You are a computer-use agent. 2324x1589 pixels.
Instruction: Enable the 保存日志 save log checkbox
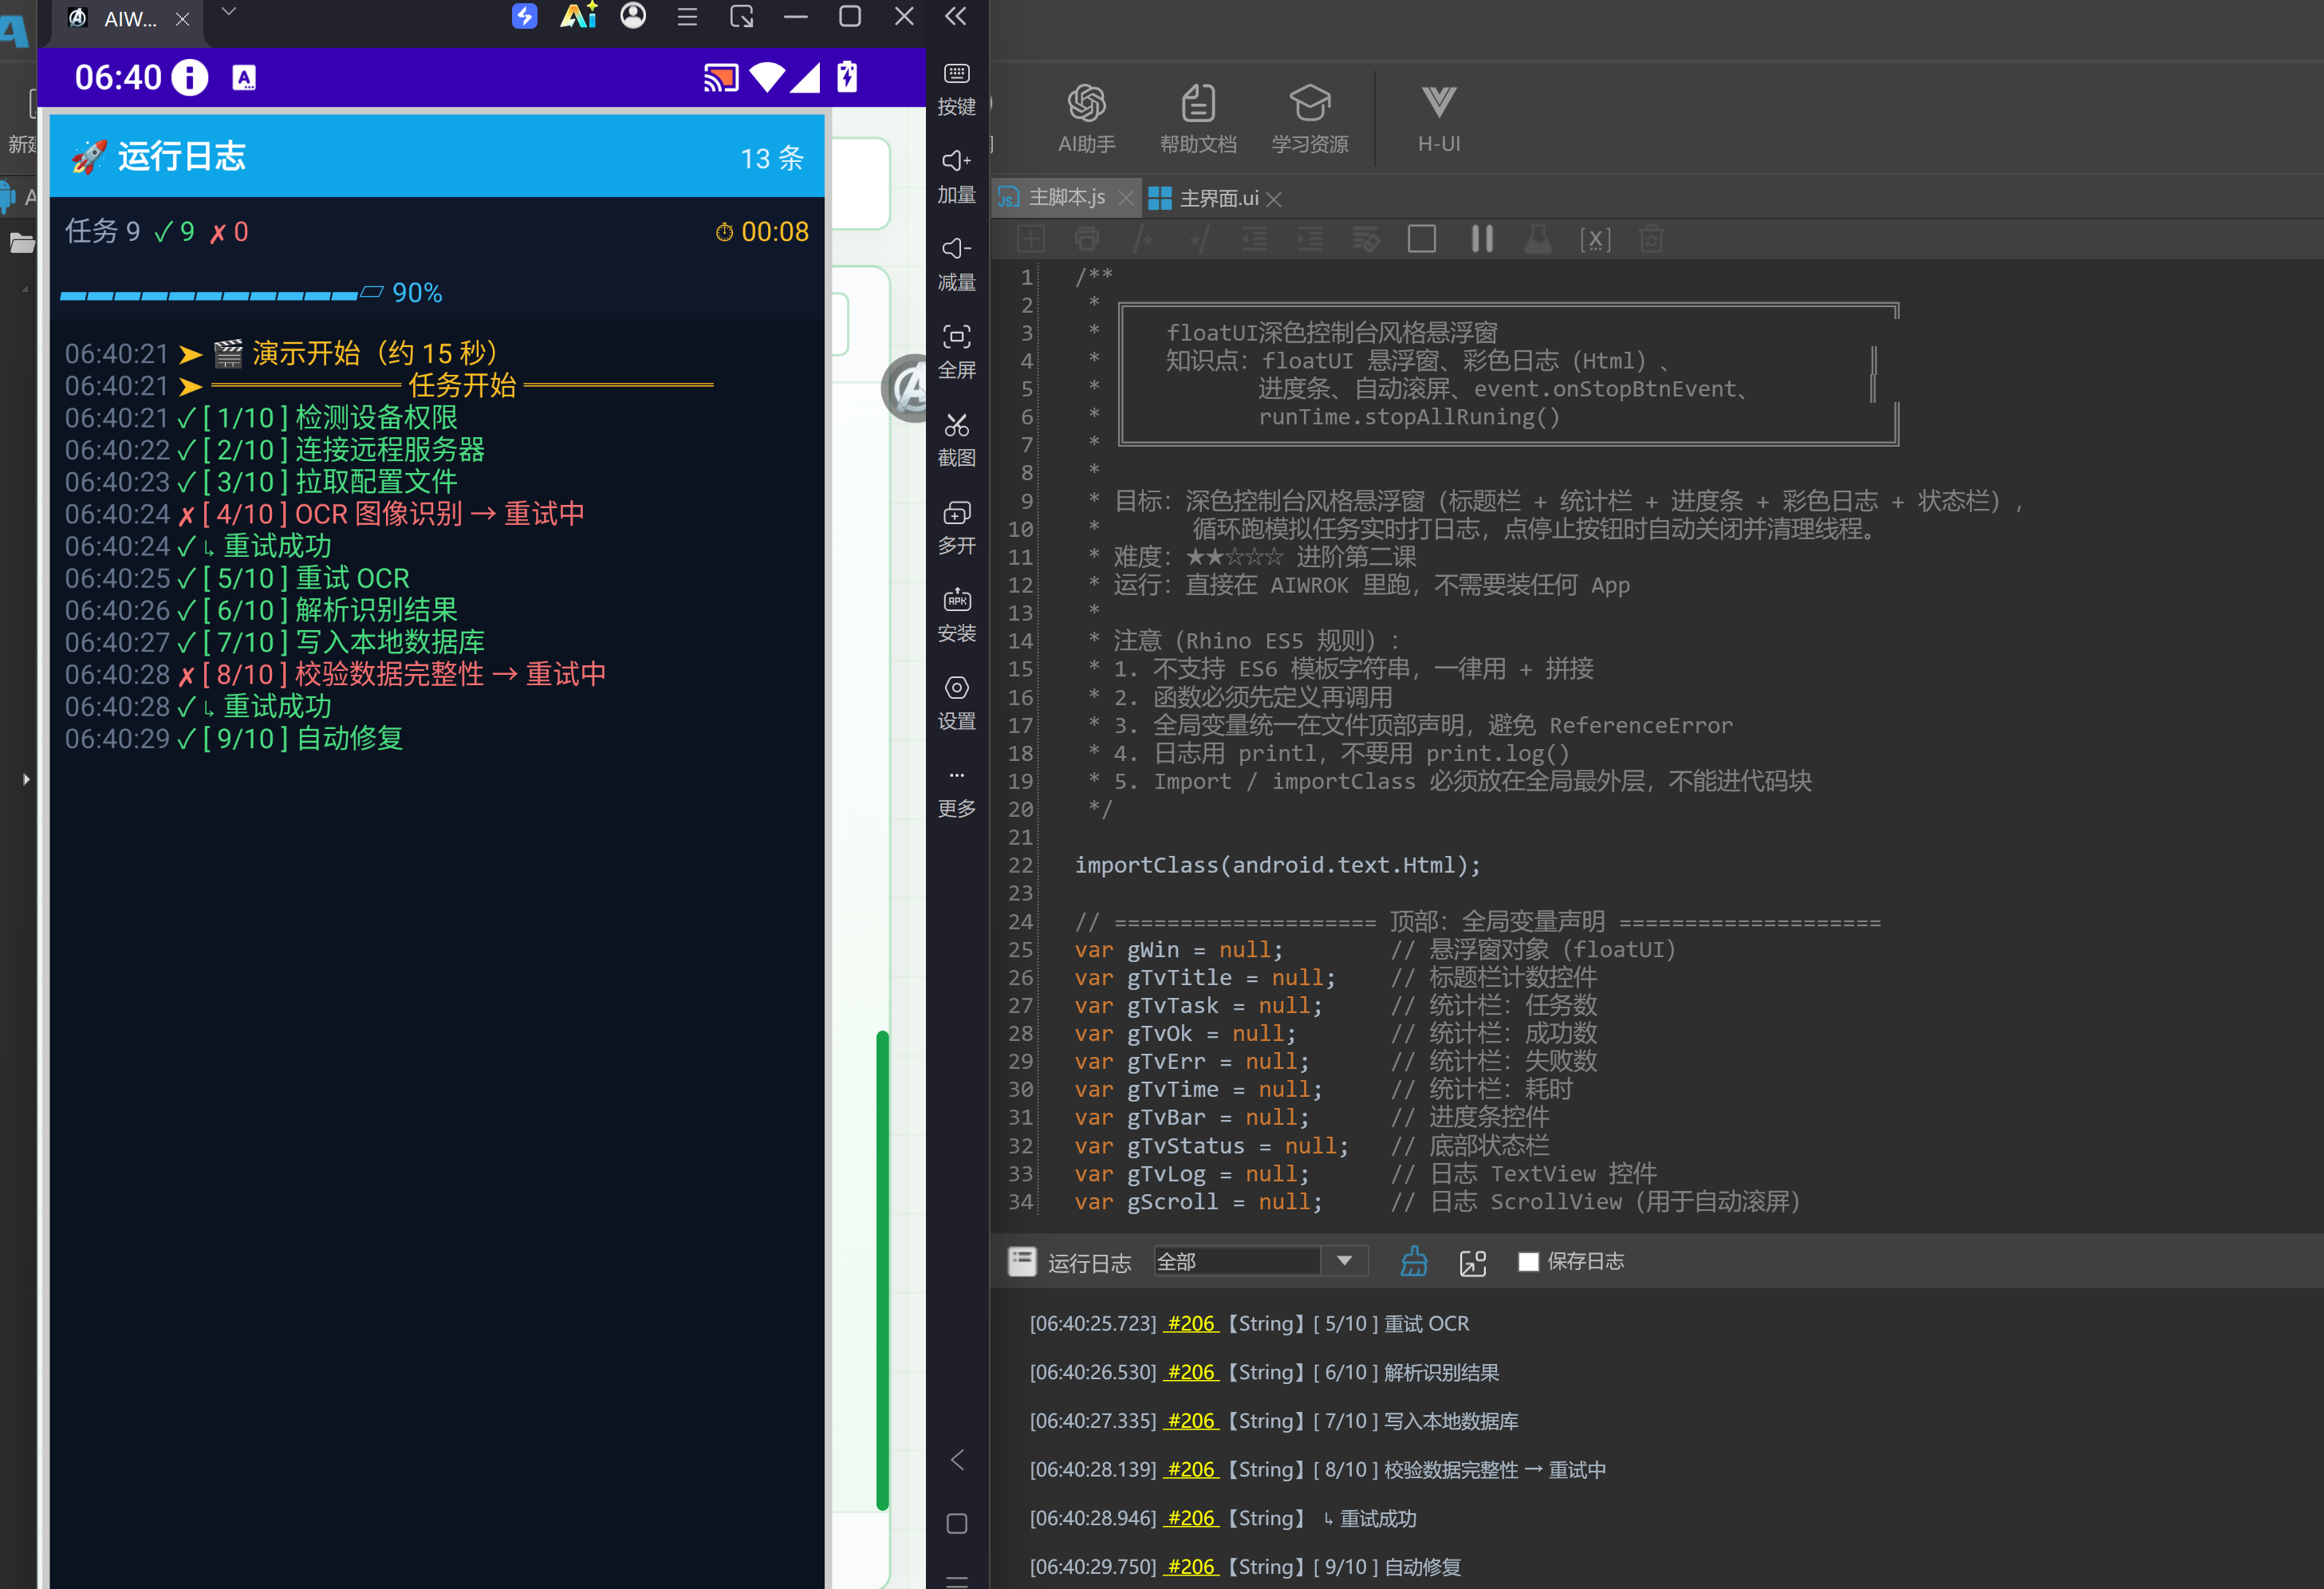click(x=1527, y=1261)
